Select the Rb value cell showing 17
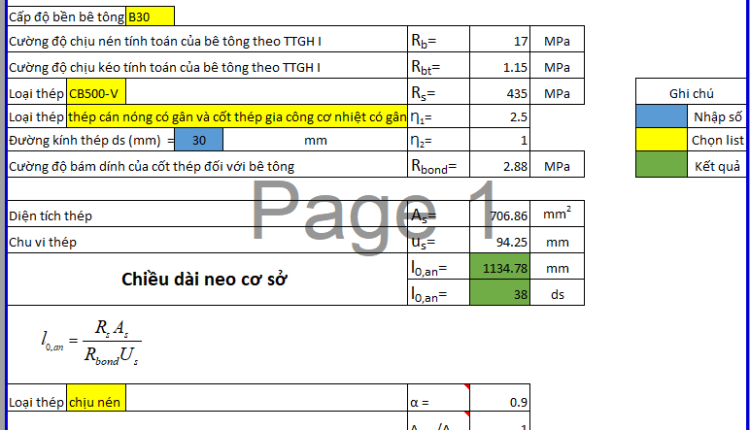This screenshot has height=430, width=750. 501,42
